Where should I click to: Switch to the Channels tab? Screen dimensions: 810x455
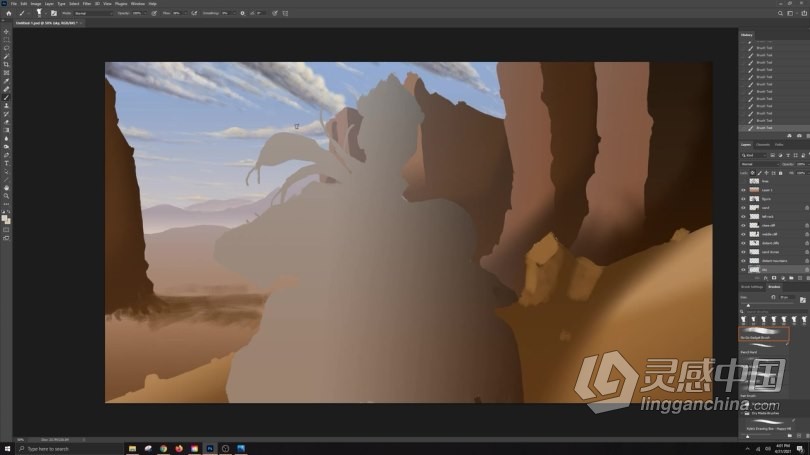click(762, 145)
